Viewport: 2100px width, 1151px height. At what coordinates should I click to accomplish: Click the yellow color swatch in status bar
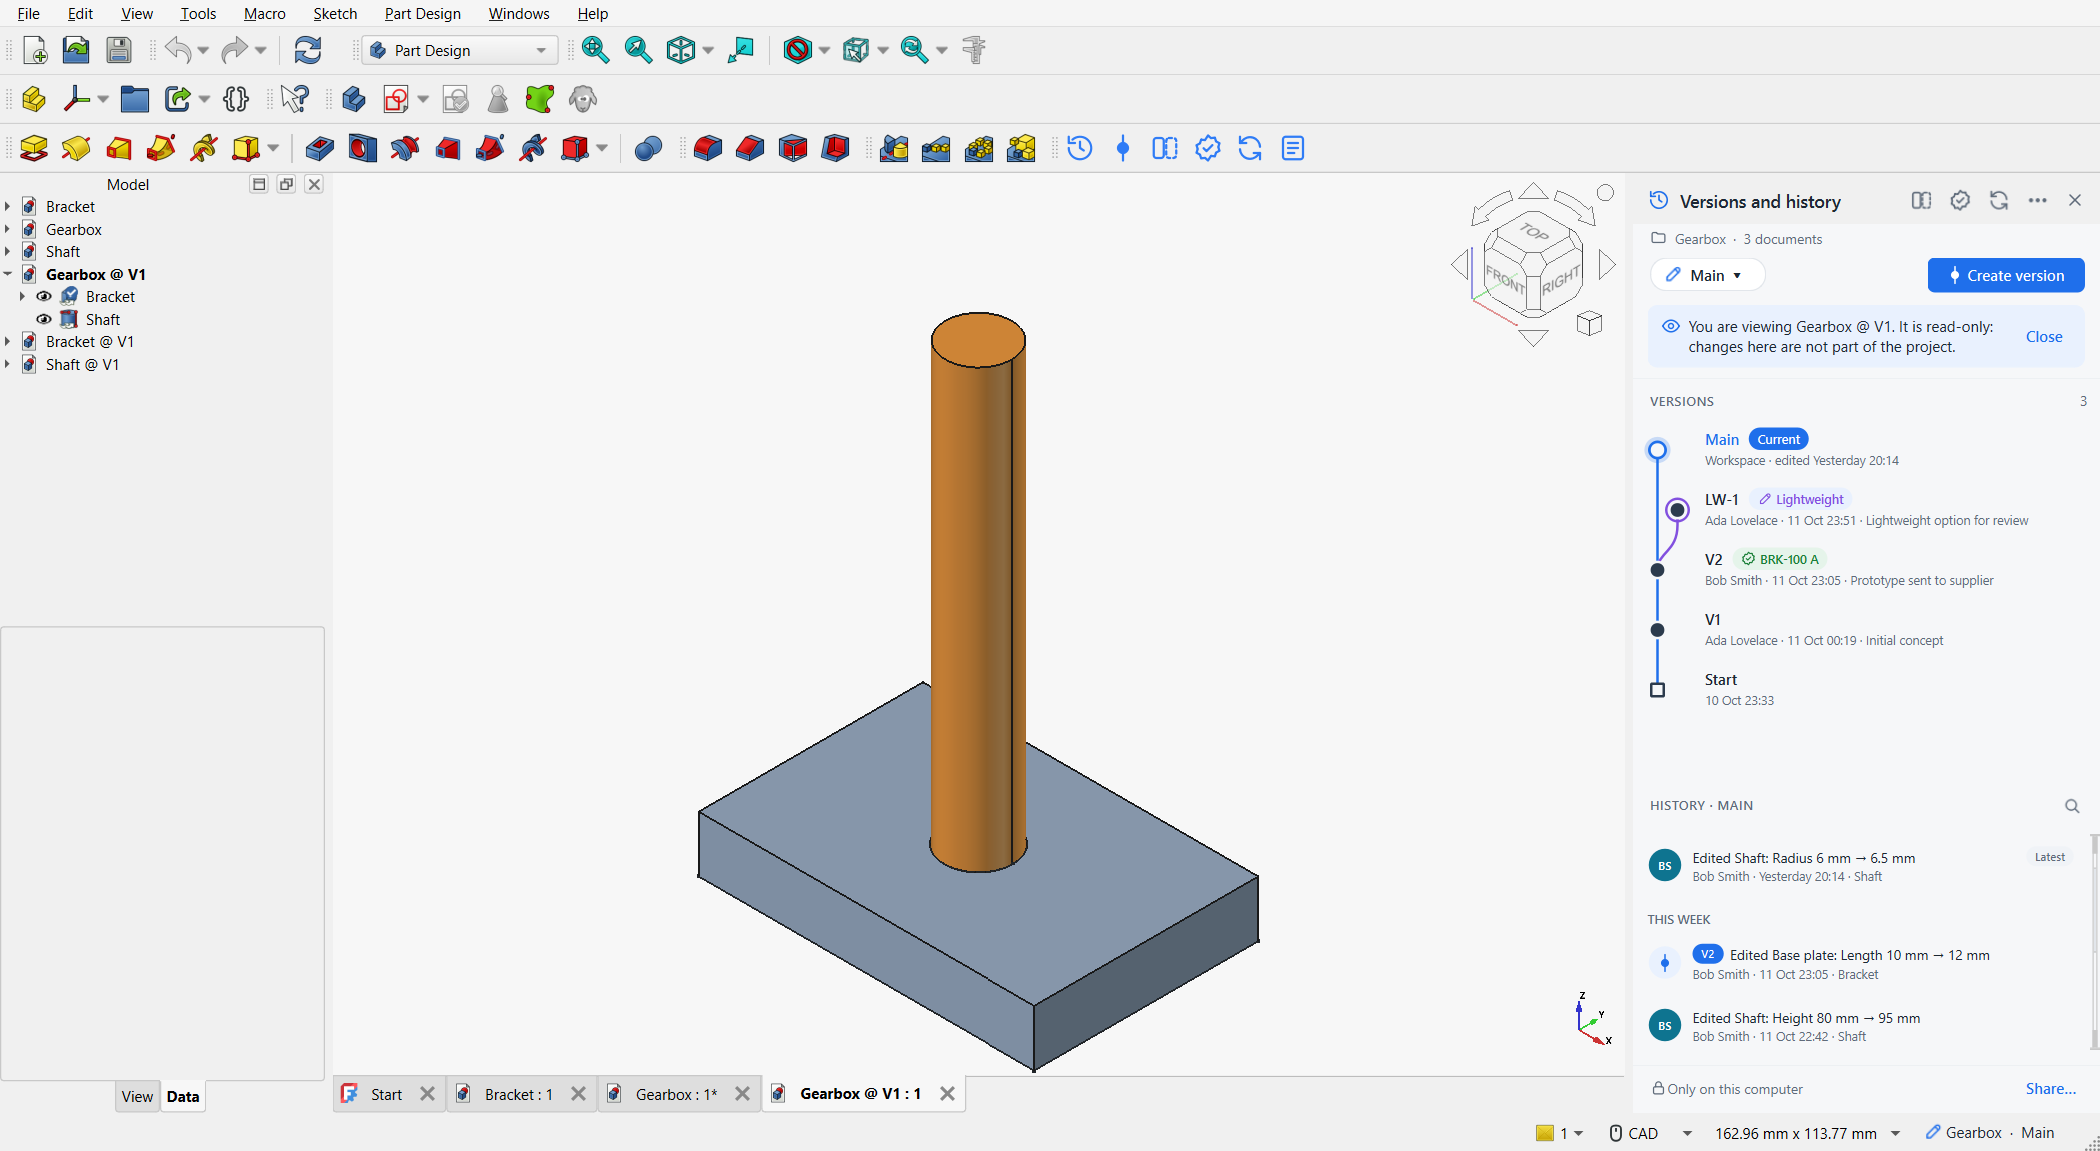(x=1545, y=1133)
